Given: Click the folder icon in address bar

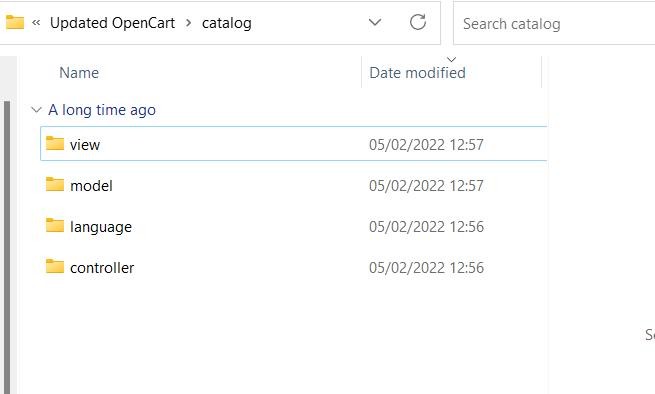Looking at the screenshot, I should point(15,22).
